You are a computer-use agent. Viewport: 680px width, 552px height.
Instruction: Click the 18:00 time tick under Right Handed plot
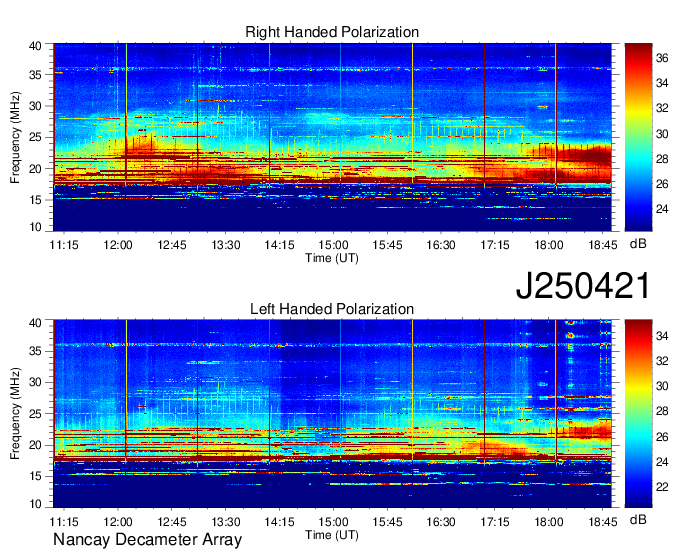point(549,245)
